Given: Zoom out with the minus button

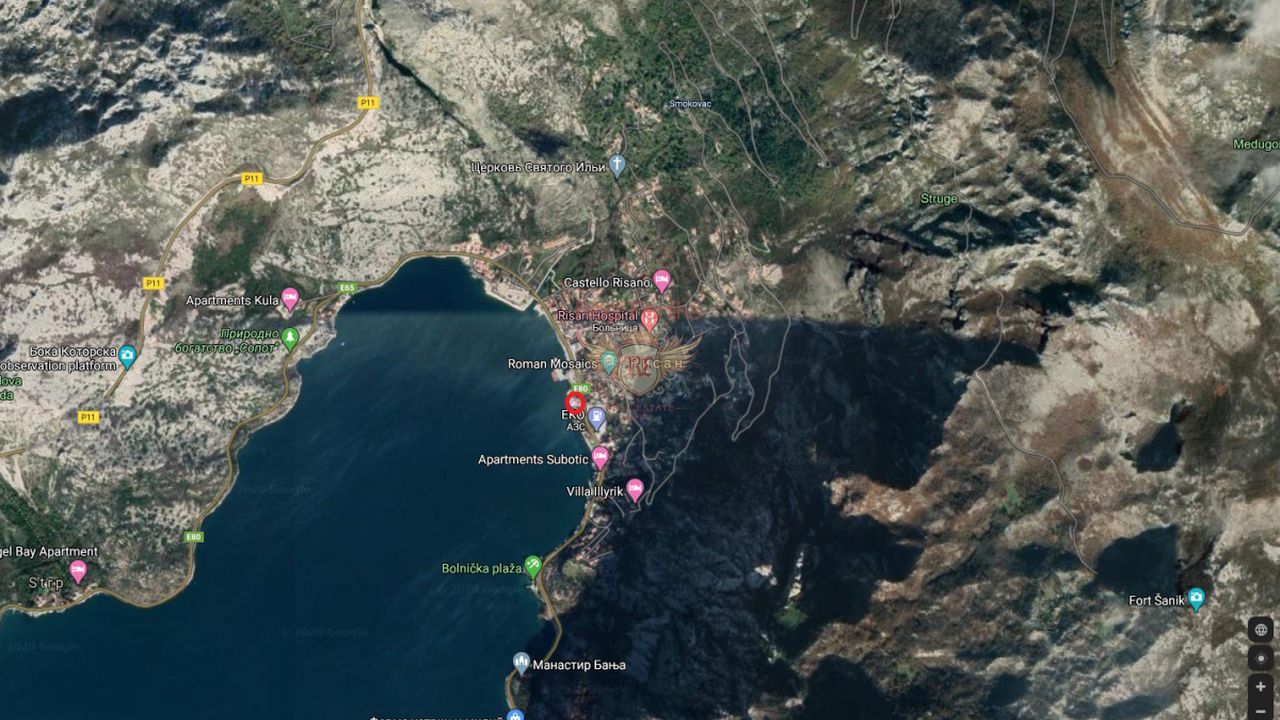Looking at the screenshot, I should tap(1260, 711).
